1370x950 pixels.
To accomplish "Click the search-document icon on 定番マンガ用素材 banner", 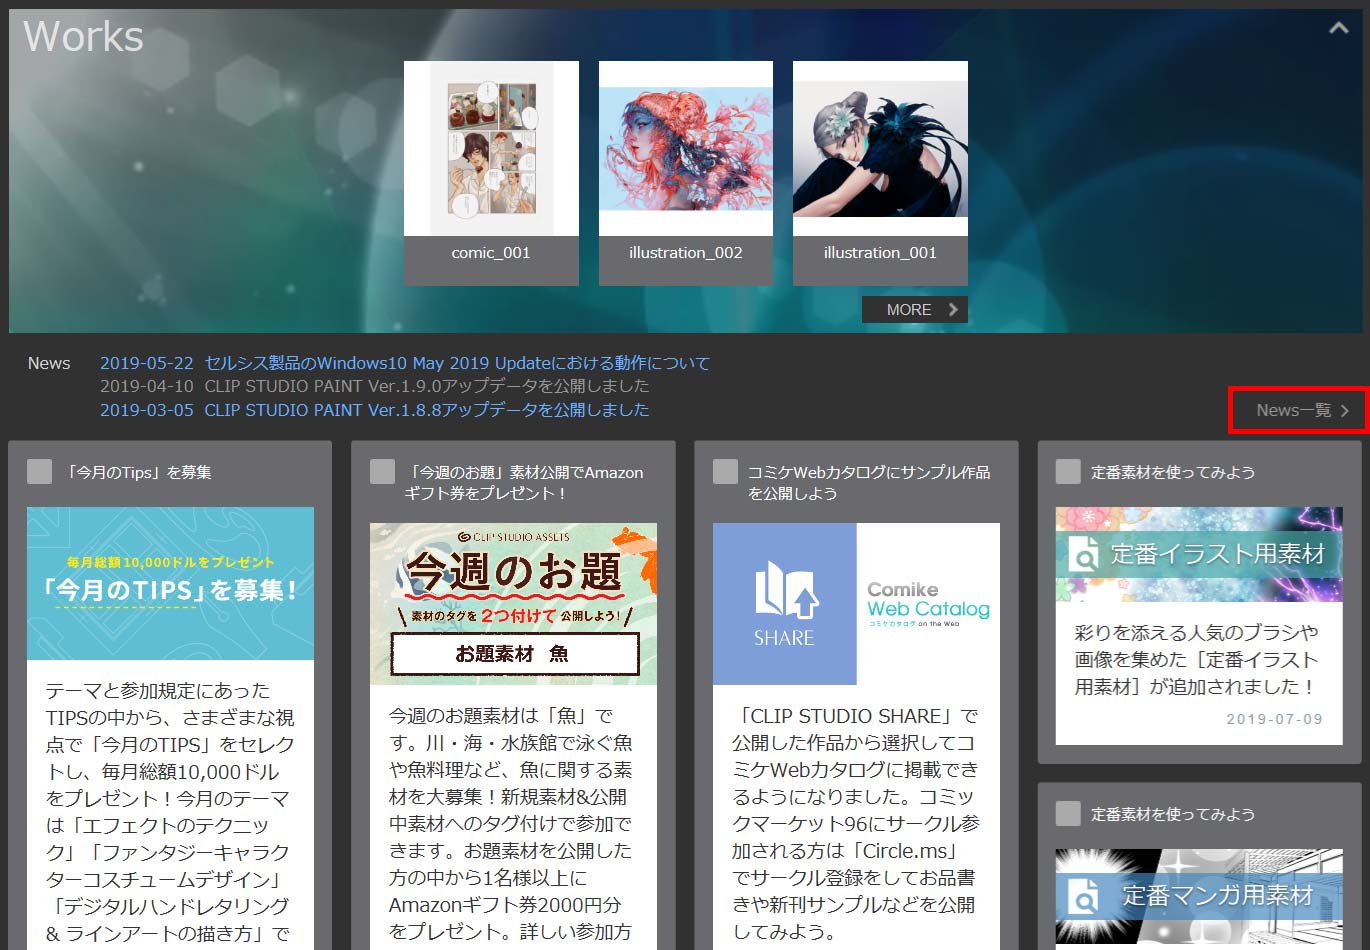I will [1083, 897].
